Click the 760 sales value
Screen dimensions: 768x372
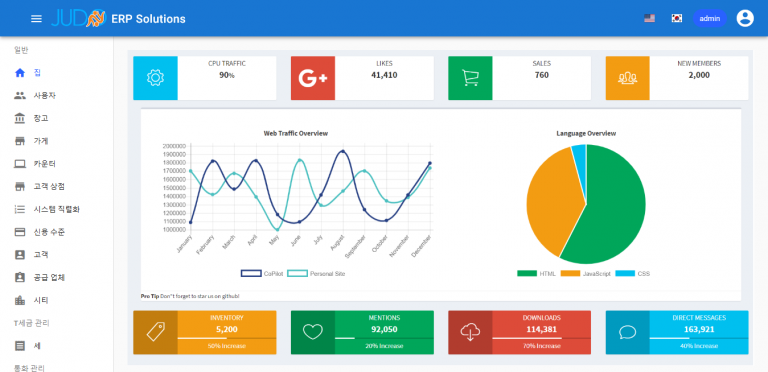click(x=542, y=75)
